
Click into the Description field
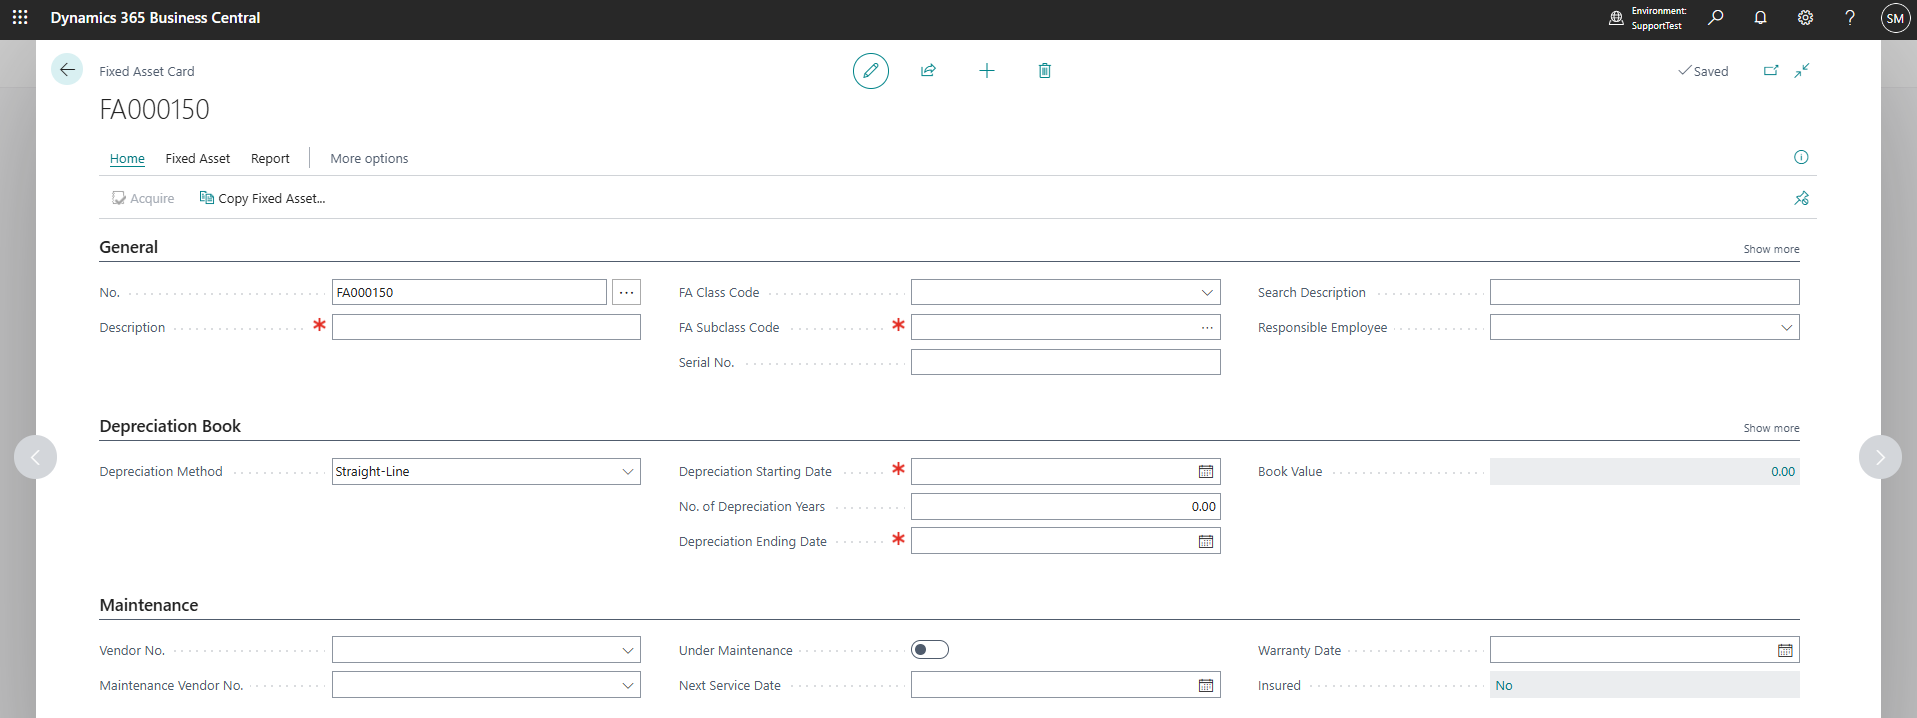(x=486, y=327)
